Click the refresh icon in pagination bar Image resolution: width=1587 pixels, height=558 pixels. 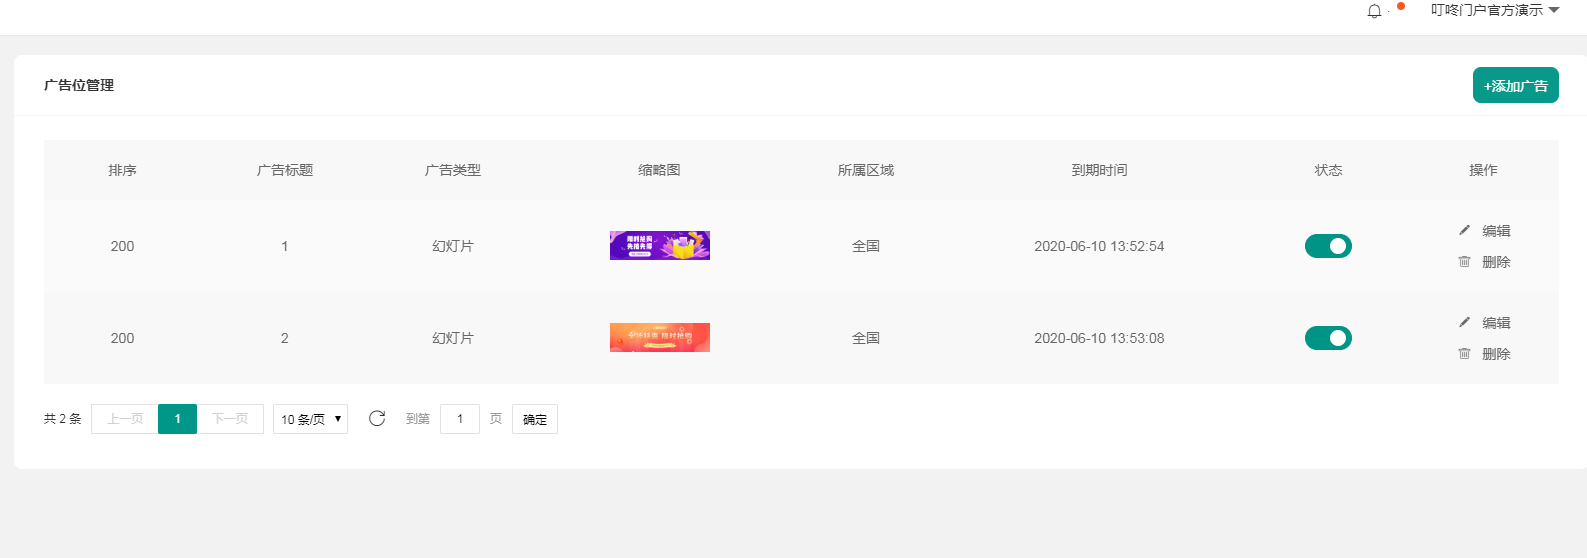[x=377, y=418]
